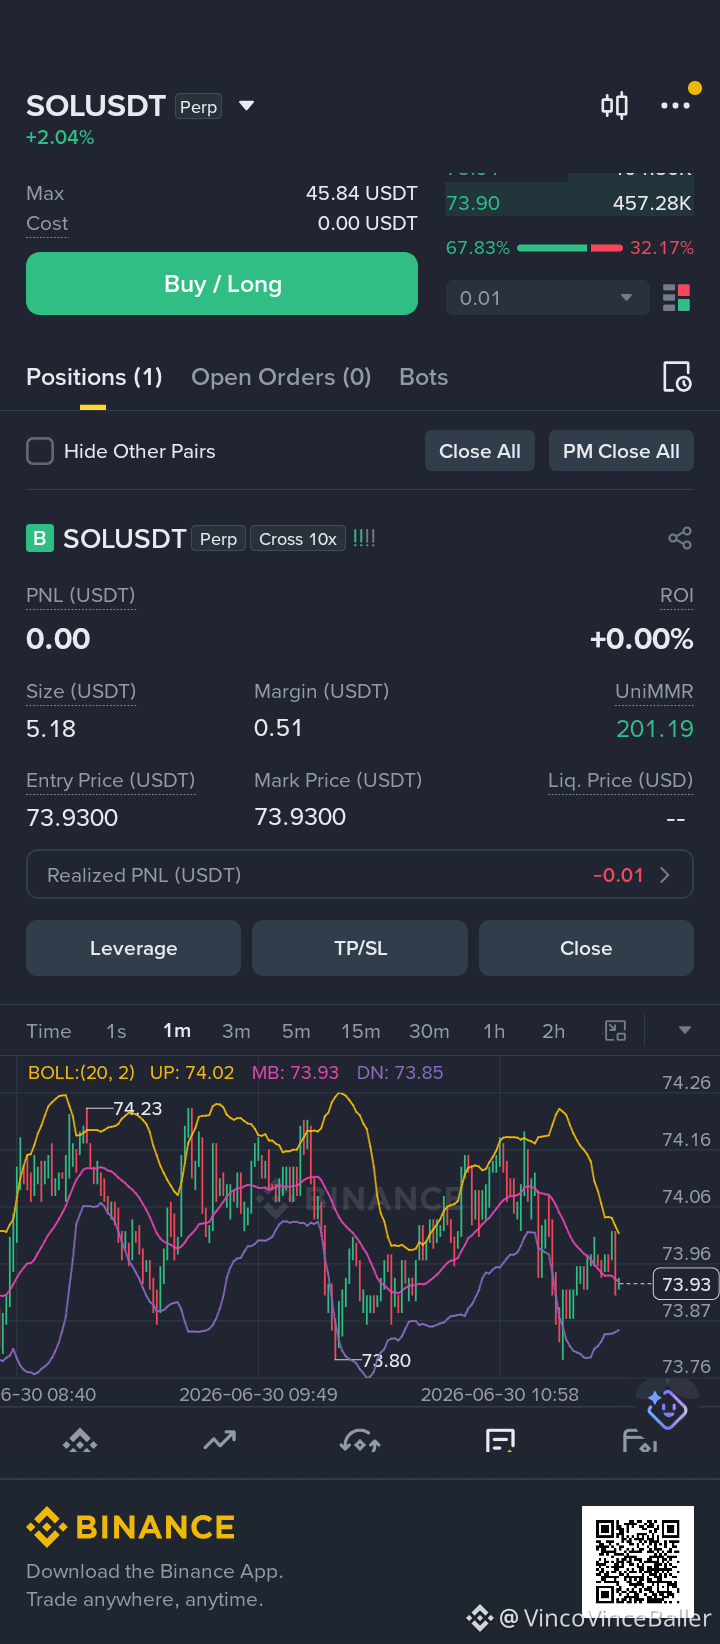Click the Cost label
The image size is (720, 1644).
47,223
